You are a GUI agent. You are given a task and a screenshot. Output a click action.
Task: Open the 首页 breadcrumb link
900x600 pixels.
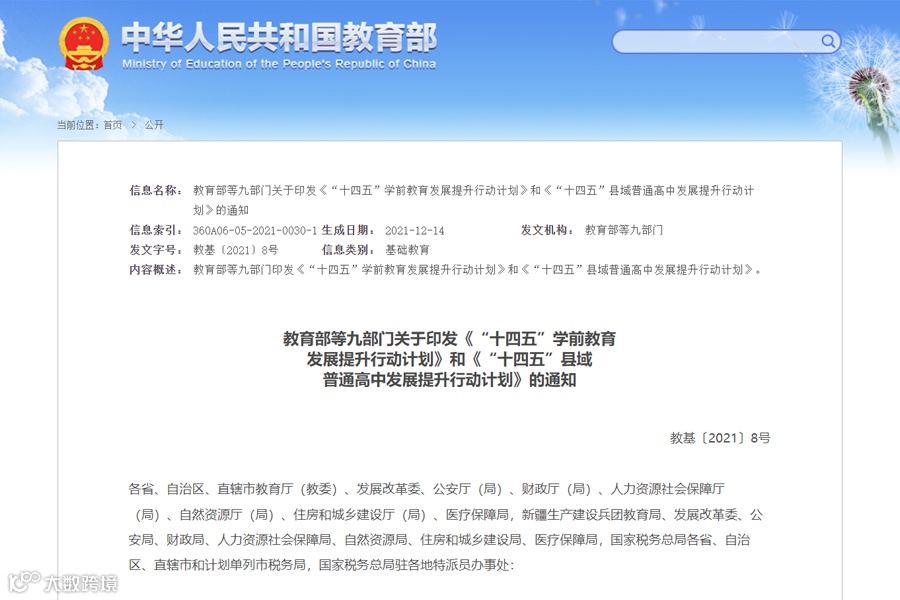tap(113, 125)
